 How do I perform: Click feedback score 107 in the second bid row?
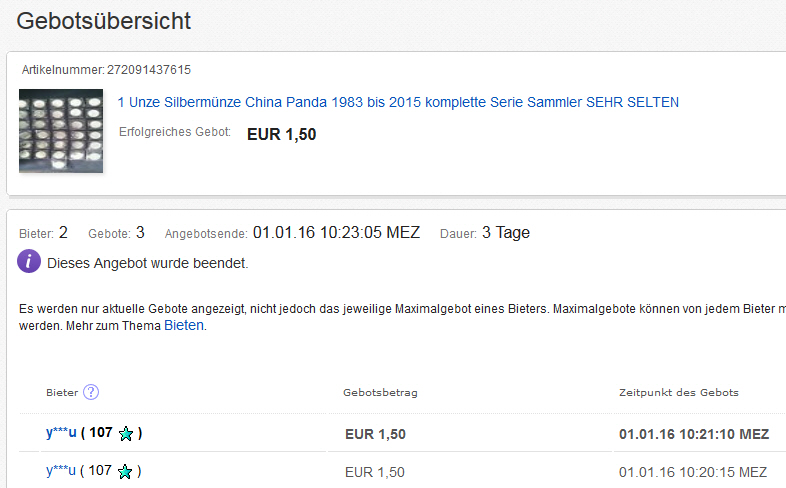click(x=100, y=471)
